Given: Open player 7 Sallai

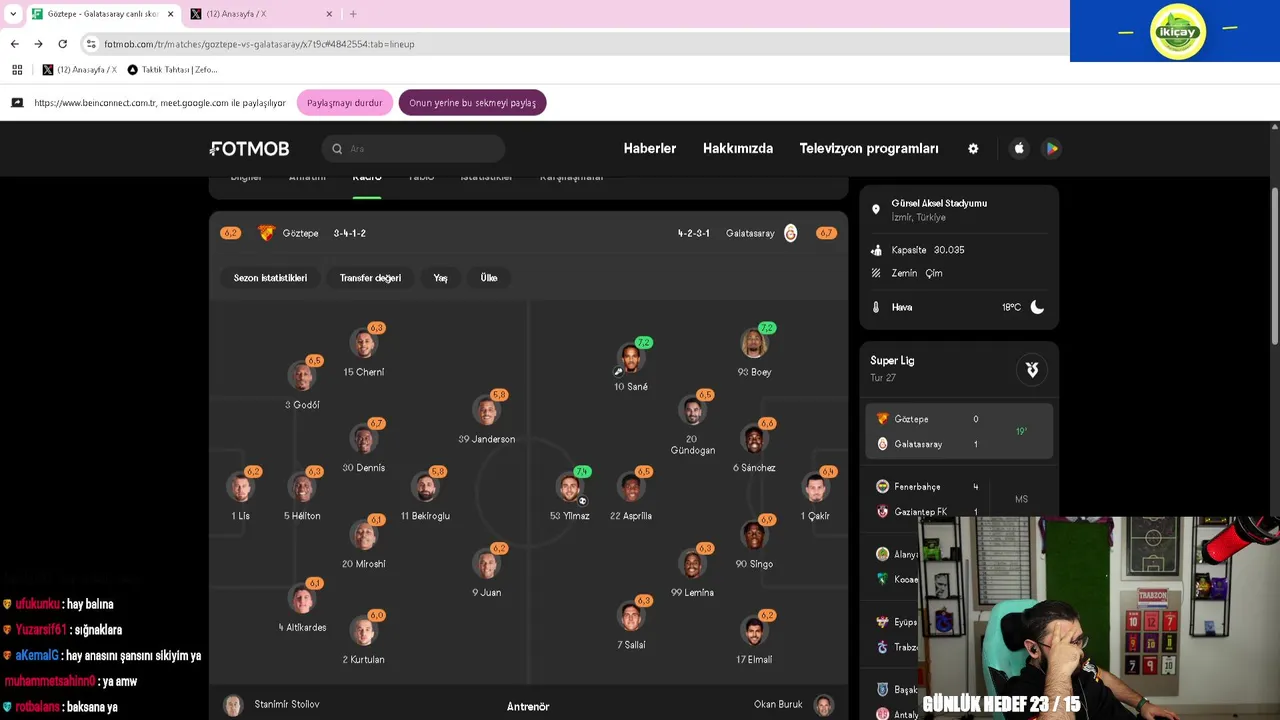Looking at the screenshot, I should pyautogui.click(x=631, y=623).
